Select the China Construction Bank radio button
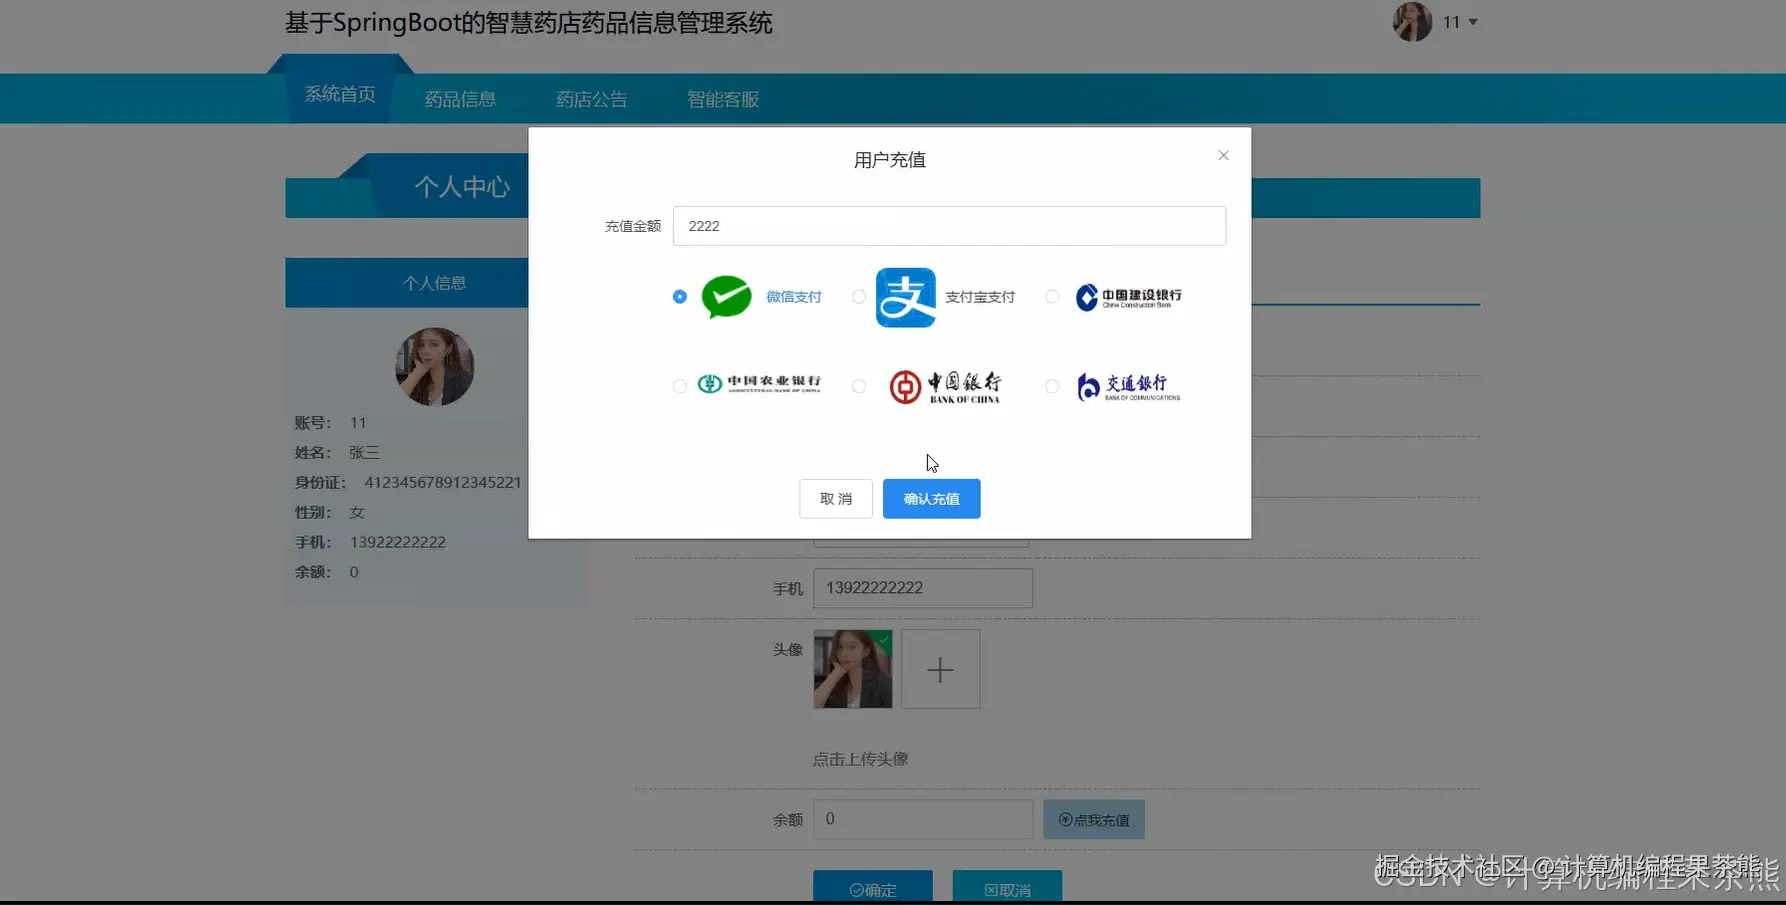The width and height of the screenshot is (1786, 905). [1051, 297]
